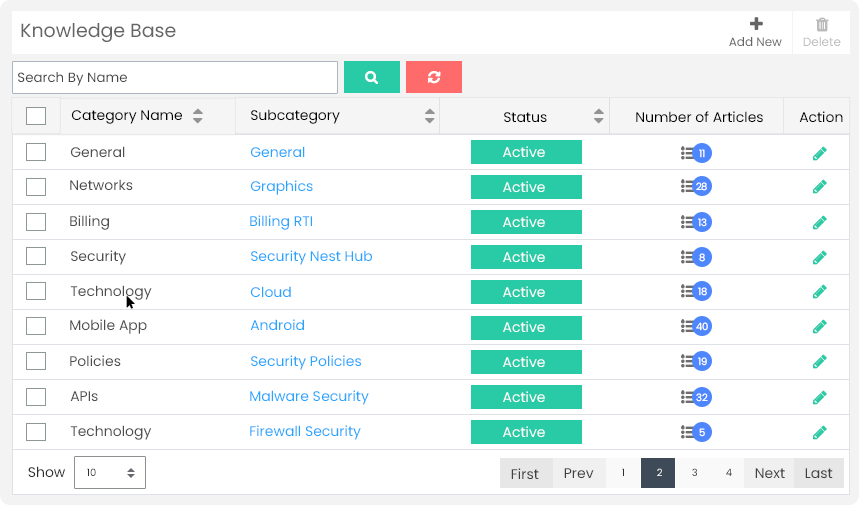
Task: Click the Add New plus icon
Action: (756, 24)
